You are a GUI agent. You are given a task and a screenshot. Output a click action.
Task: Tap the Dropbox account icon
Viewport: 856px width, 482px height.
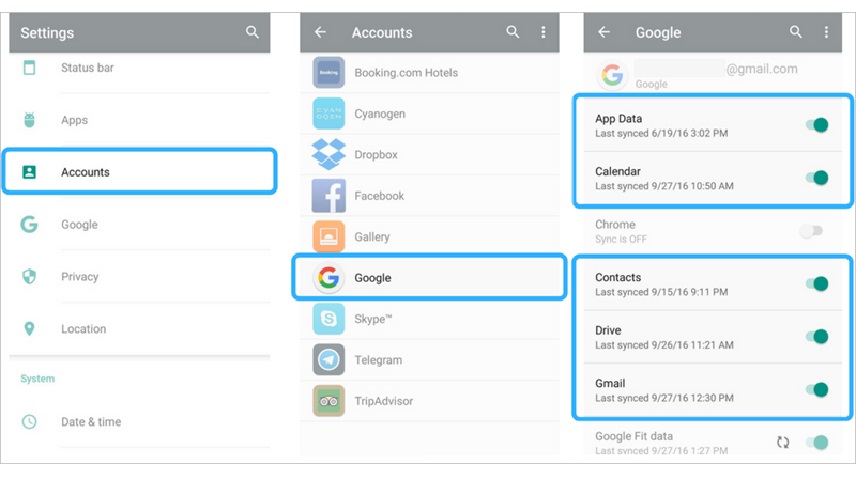pyautogui.click(x=329, y=154)
